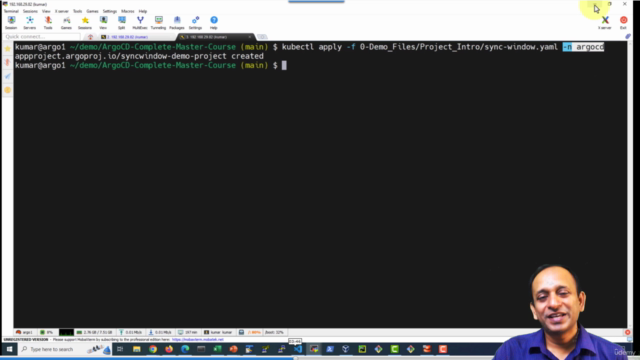Viewport: 640px width, 360px height.
Task: Click the red status-bar close icon
Action: (628, 332)
